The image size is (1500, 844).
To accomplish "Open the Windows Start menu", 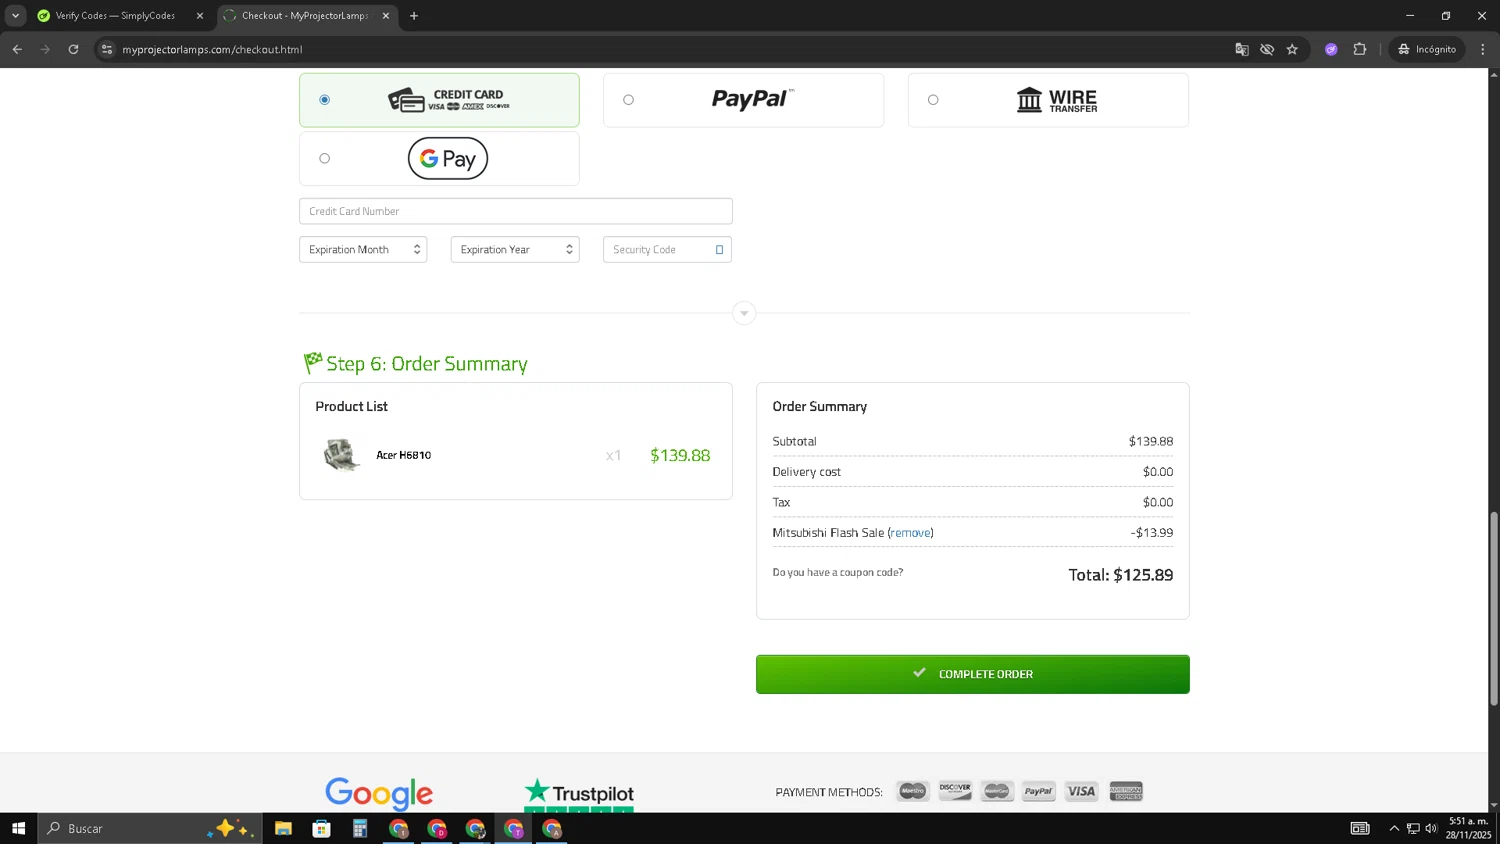I will click(x=18, y=828).
